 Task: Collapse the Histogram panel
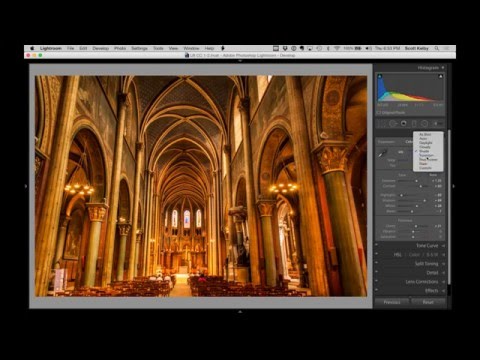(x=443, y=68)
